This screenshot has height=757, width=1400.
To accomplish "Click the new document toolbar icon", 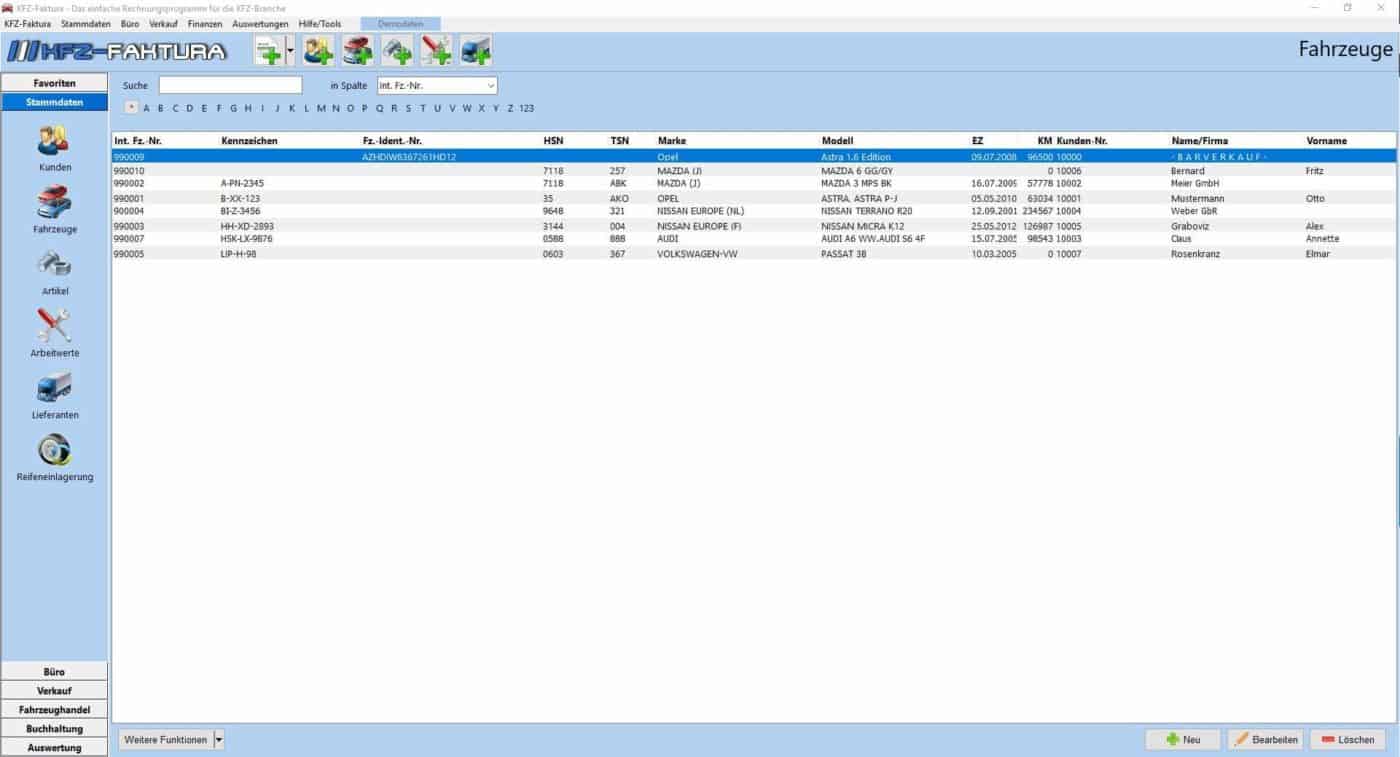I will 268,50.
